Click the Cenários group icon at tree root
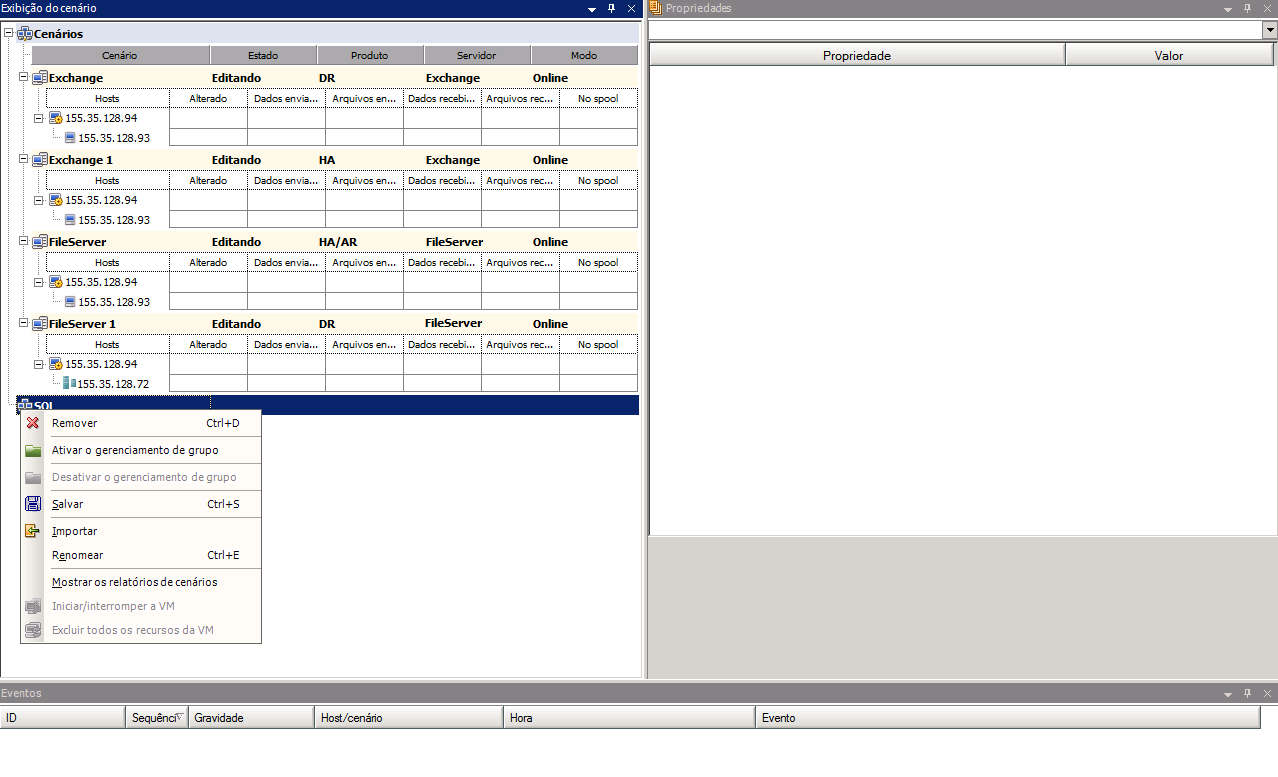This screenshot has width=1278, height=777. tap(26, 34)
